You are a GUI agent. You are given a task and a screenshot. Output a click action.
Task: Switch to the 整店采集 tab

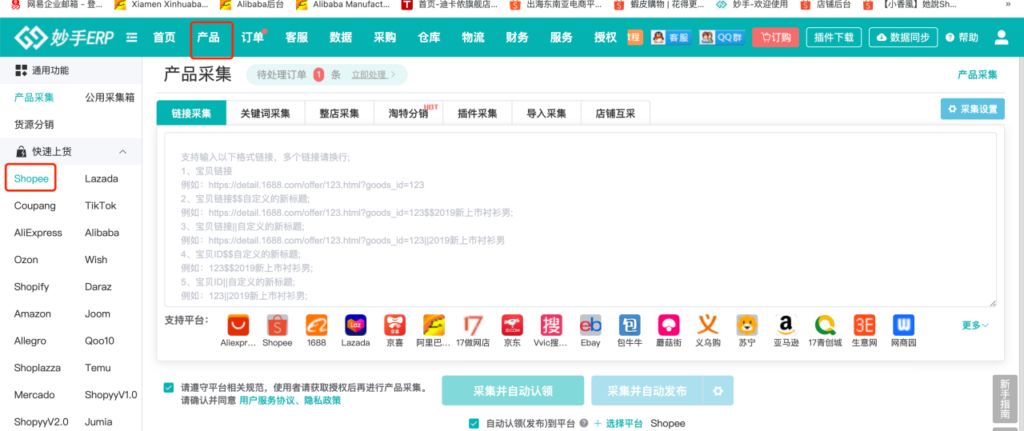339,113
